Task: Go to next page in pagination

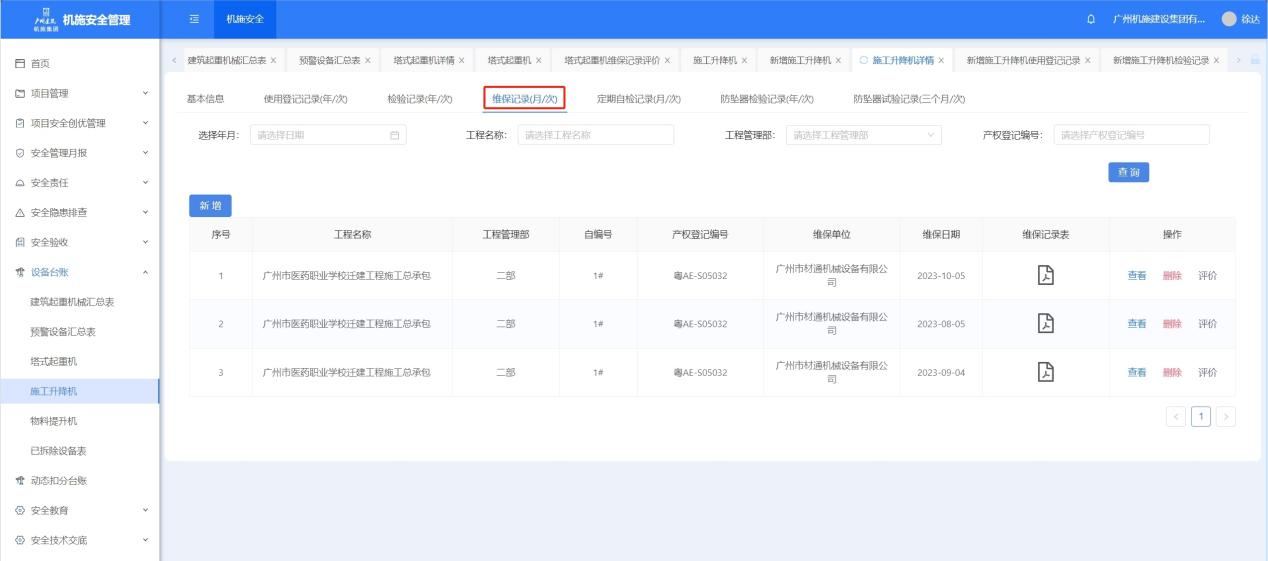Action: [1225, 415]
